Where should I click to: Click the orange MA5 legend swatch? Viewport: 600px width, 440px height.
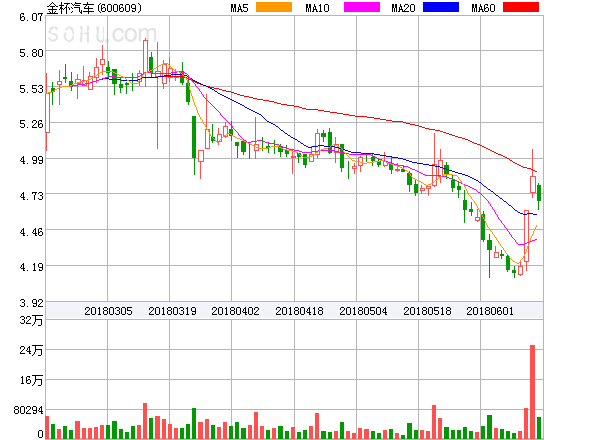(x=274, y=7)
